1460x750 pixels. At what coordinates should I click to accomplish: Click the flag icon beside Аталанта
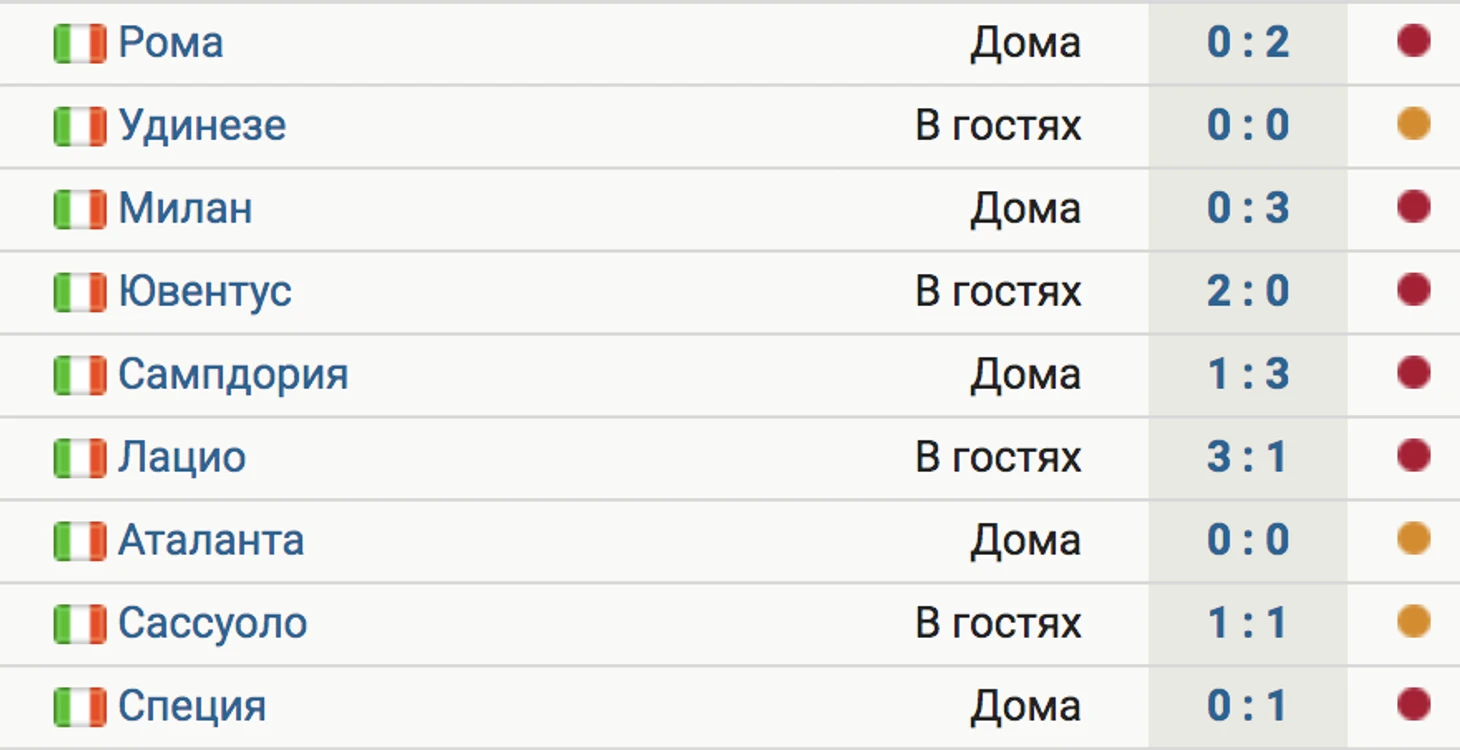click(79, 542)
